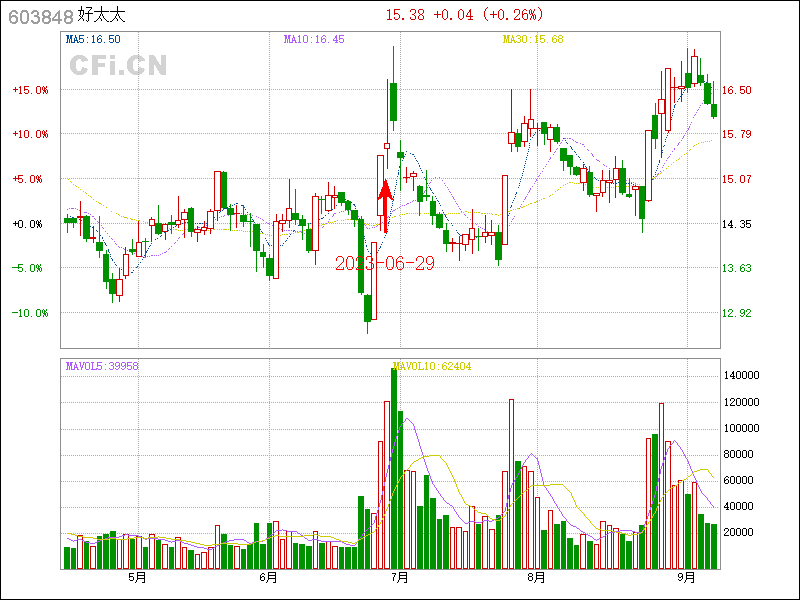
Task: Click the +15.0% percent axis label
Action: point(30,90)
